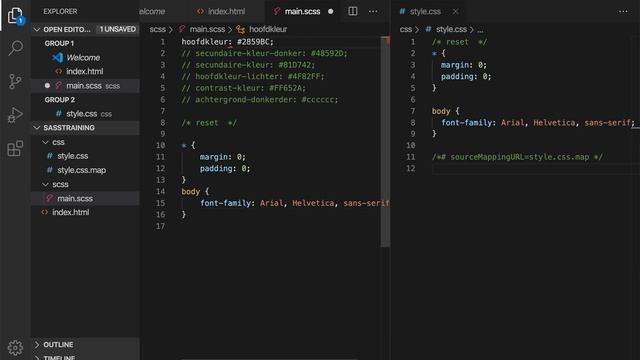Open the Source Control view
This screenshot has width=640, height=360.
15,82
